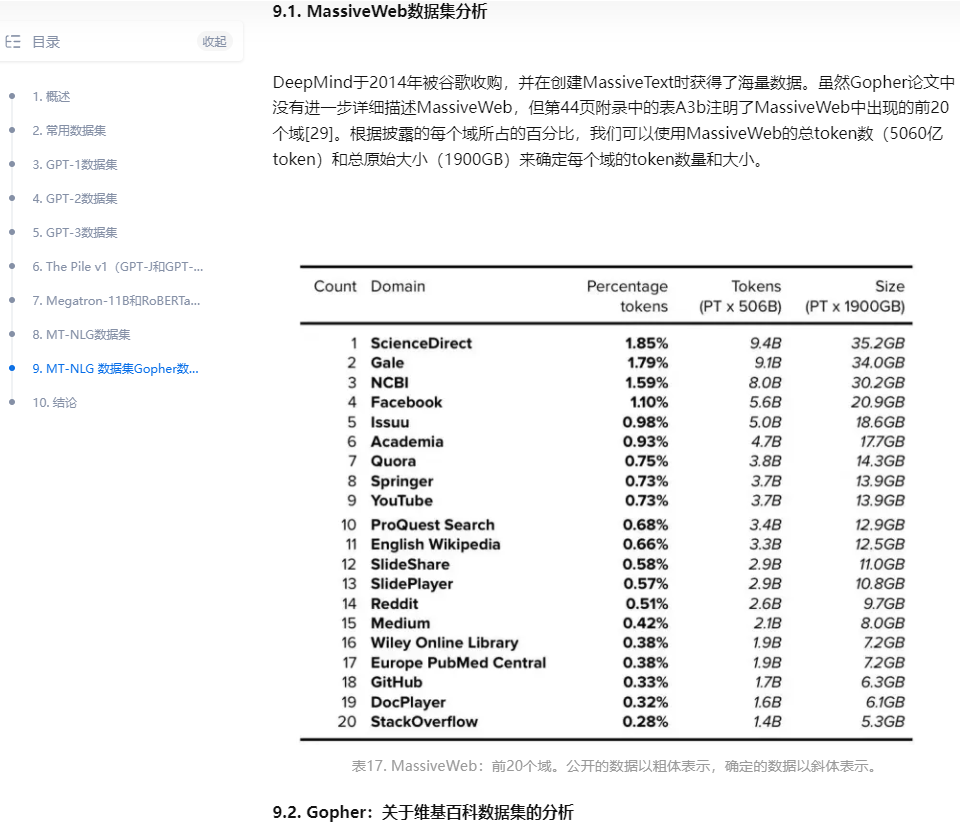Click YouTube in the Domain column

coord(402,500)
